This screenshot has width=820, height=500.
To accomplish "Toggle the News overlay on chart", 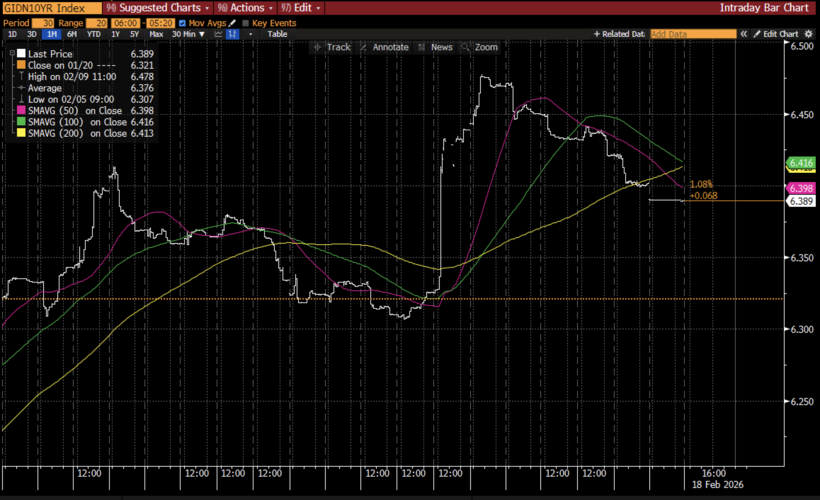I will [436, 47].
